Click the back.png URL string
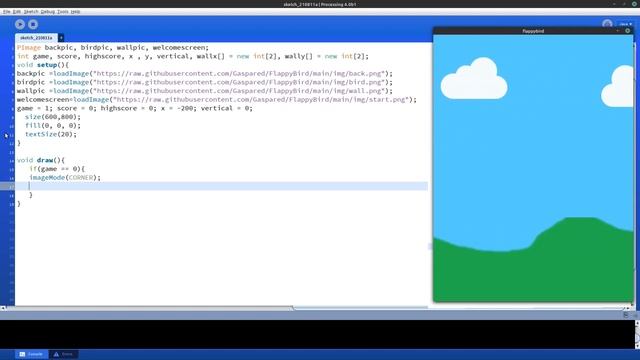 pos(240,73)
